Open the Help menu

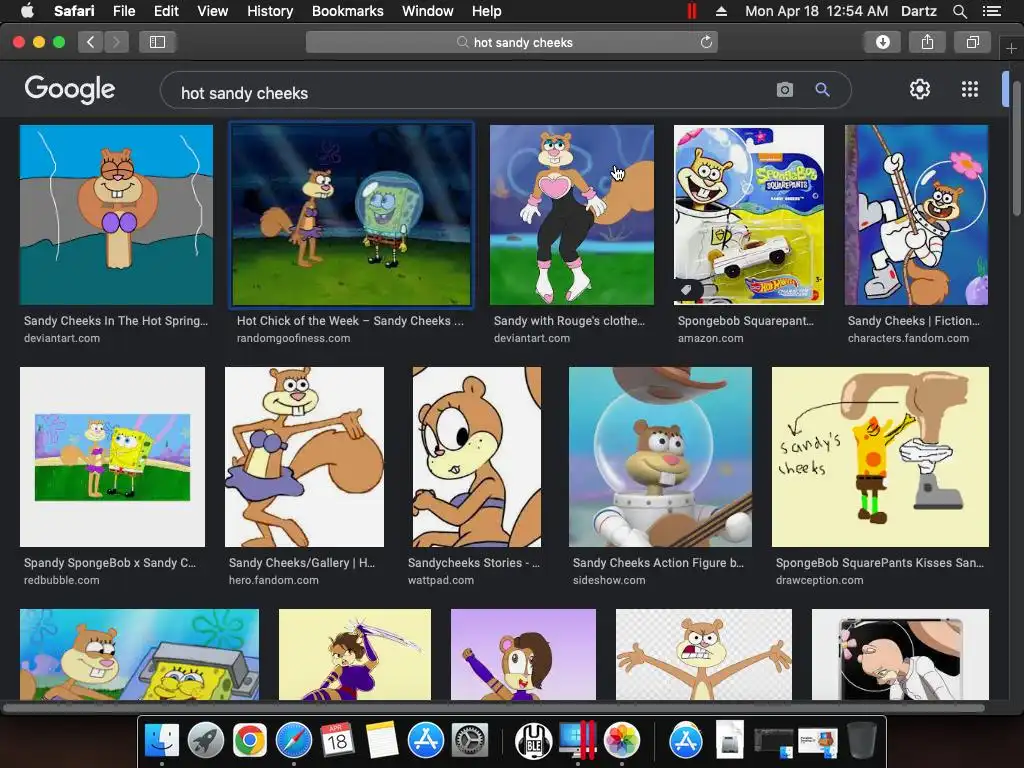coord(487,11)
